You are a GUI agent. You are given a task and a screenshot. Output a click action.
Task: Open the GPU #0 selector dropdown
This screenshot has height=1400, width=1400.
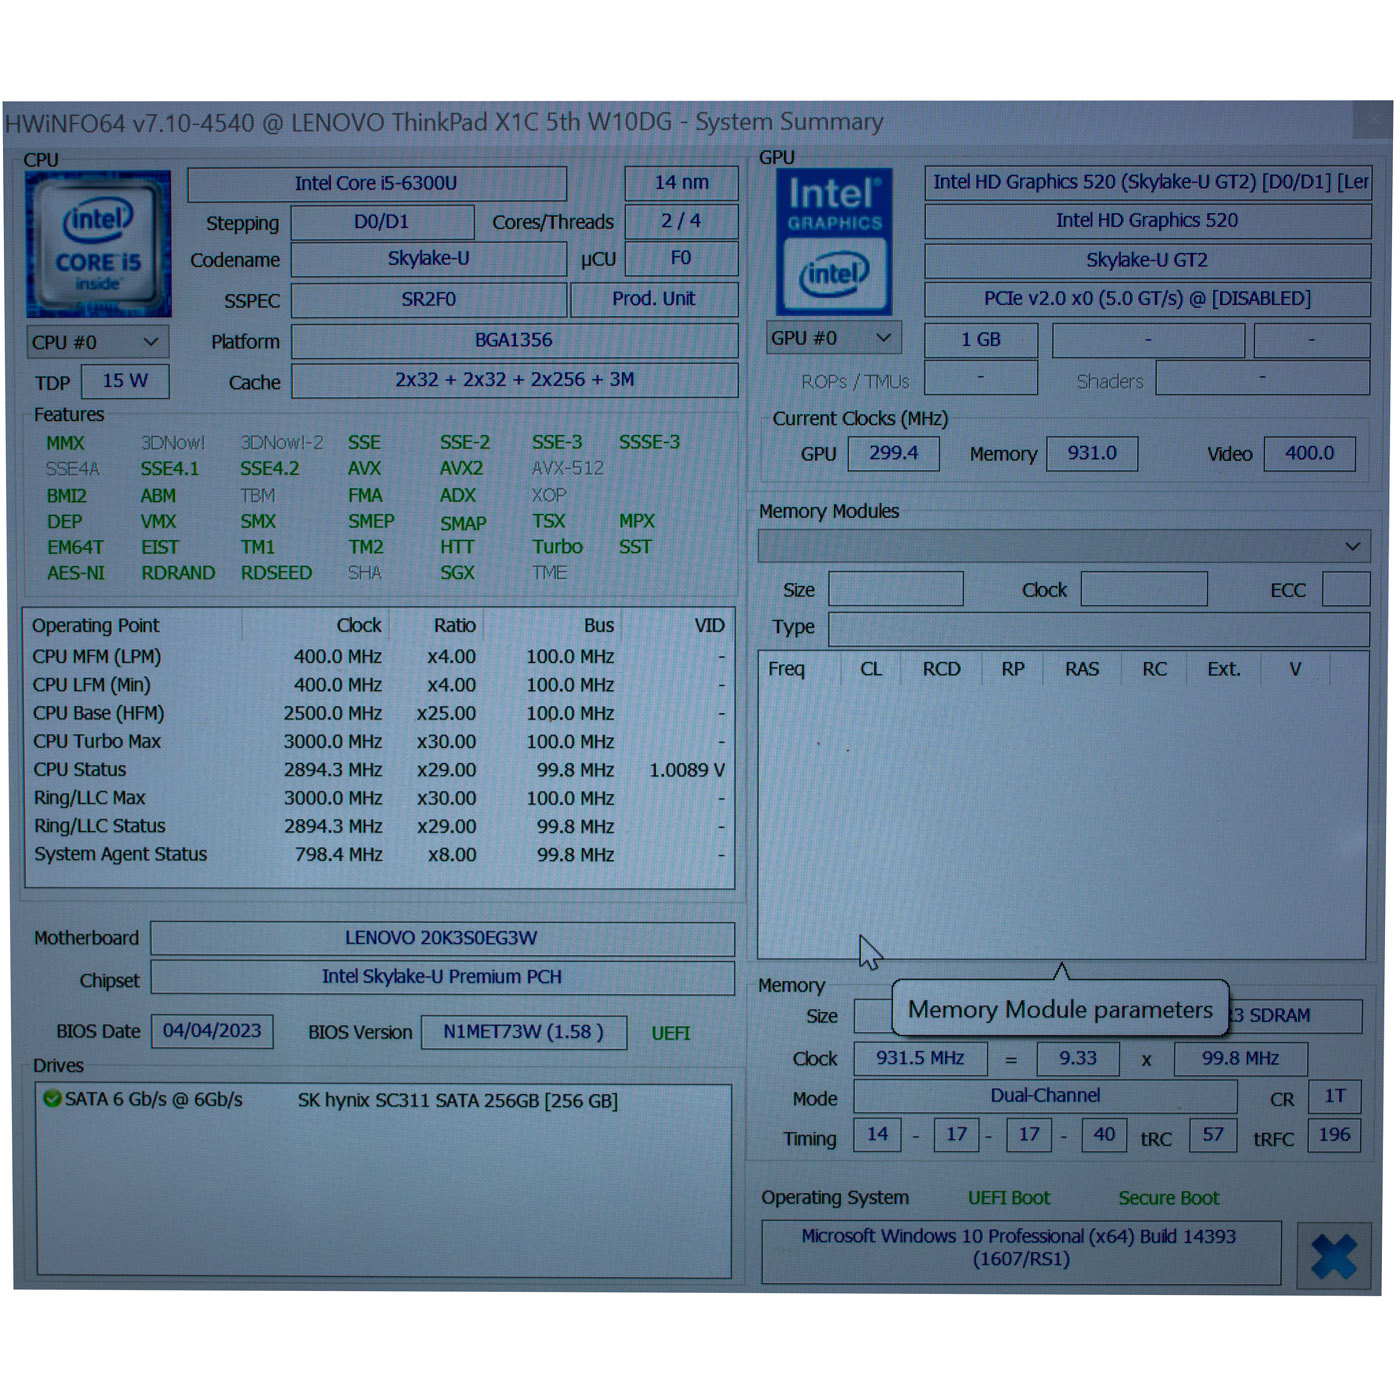pos(833,338)
